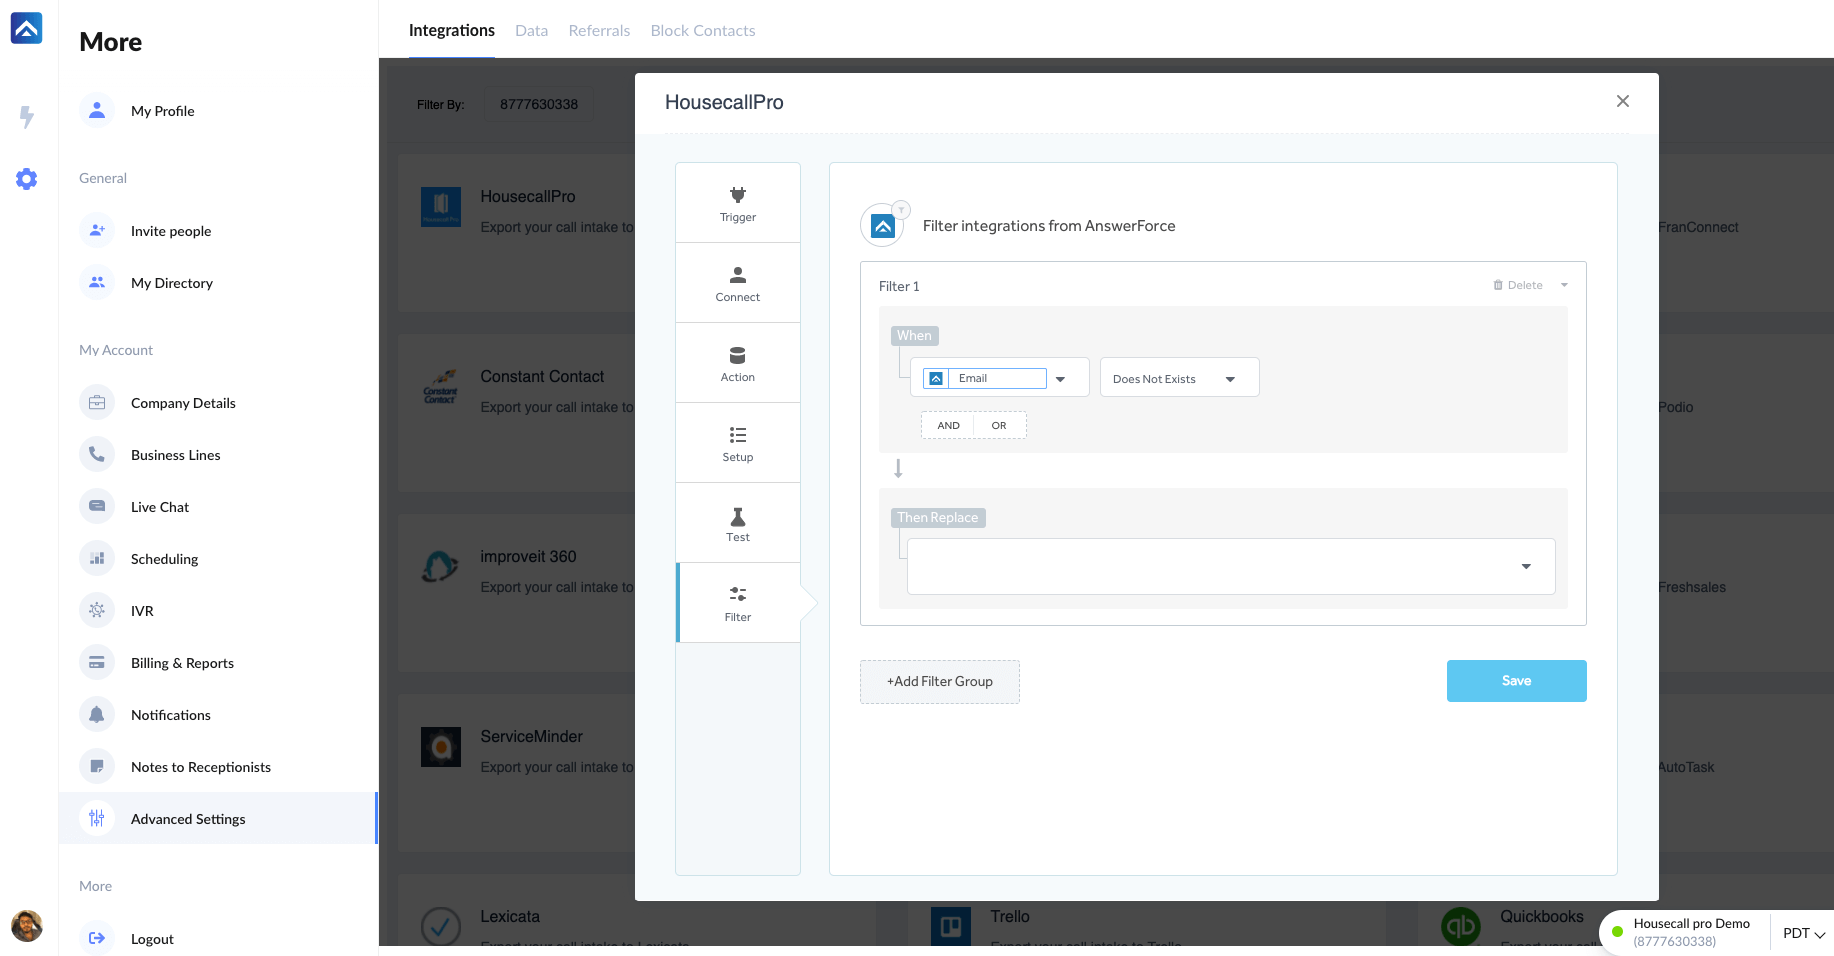Viewport: 1834px width, 956px height.
Task: Click the Scheduling label
Action: [164, 559]
